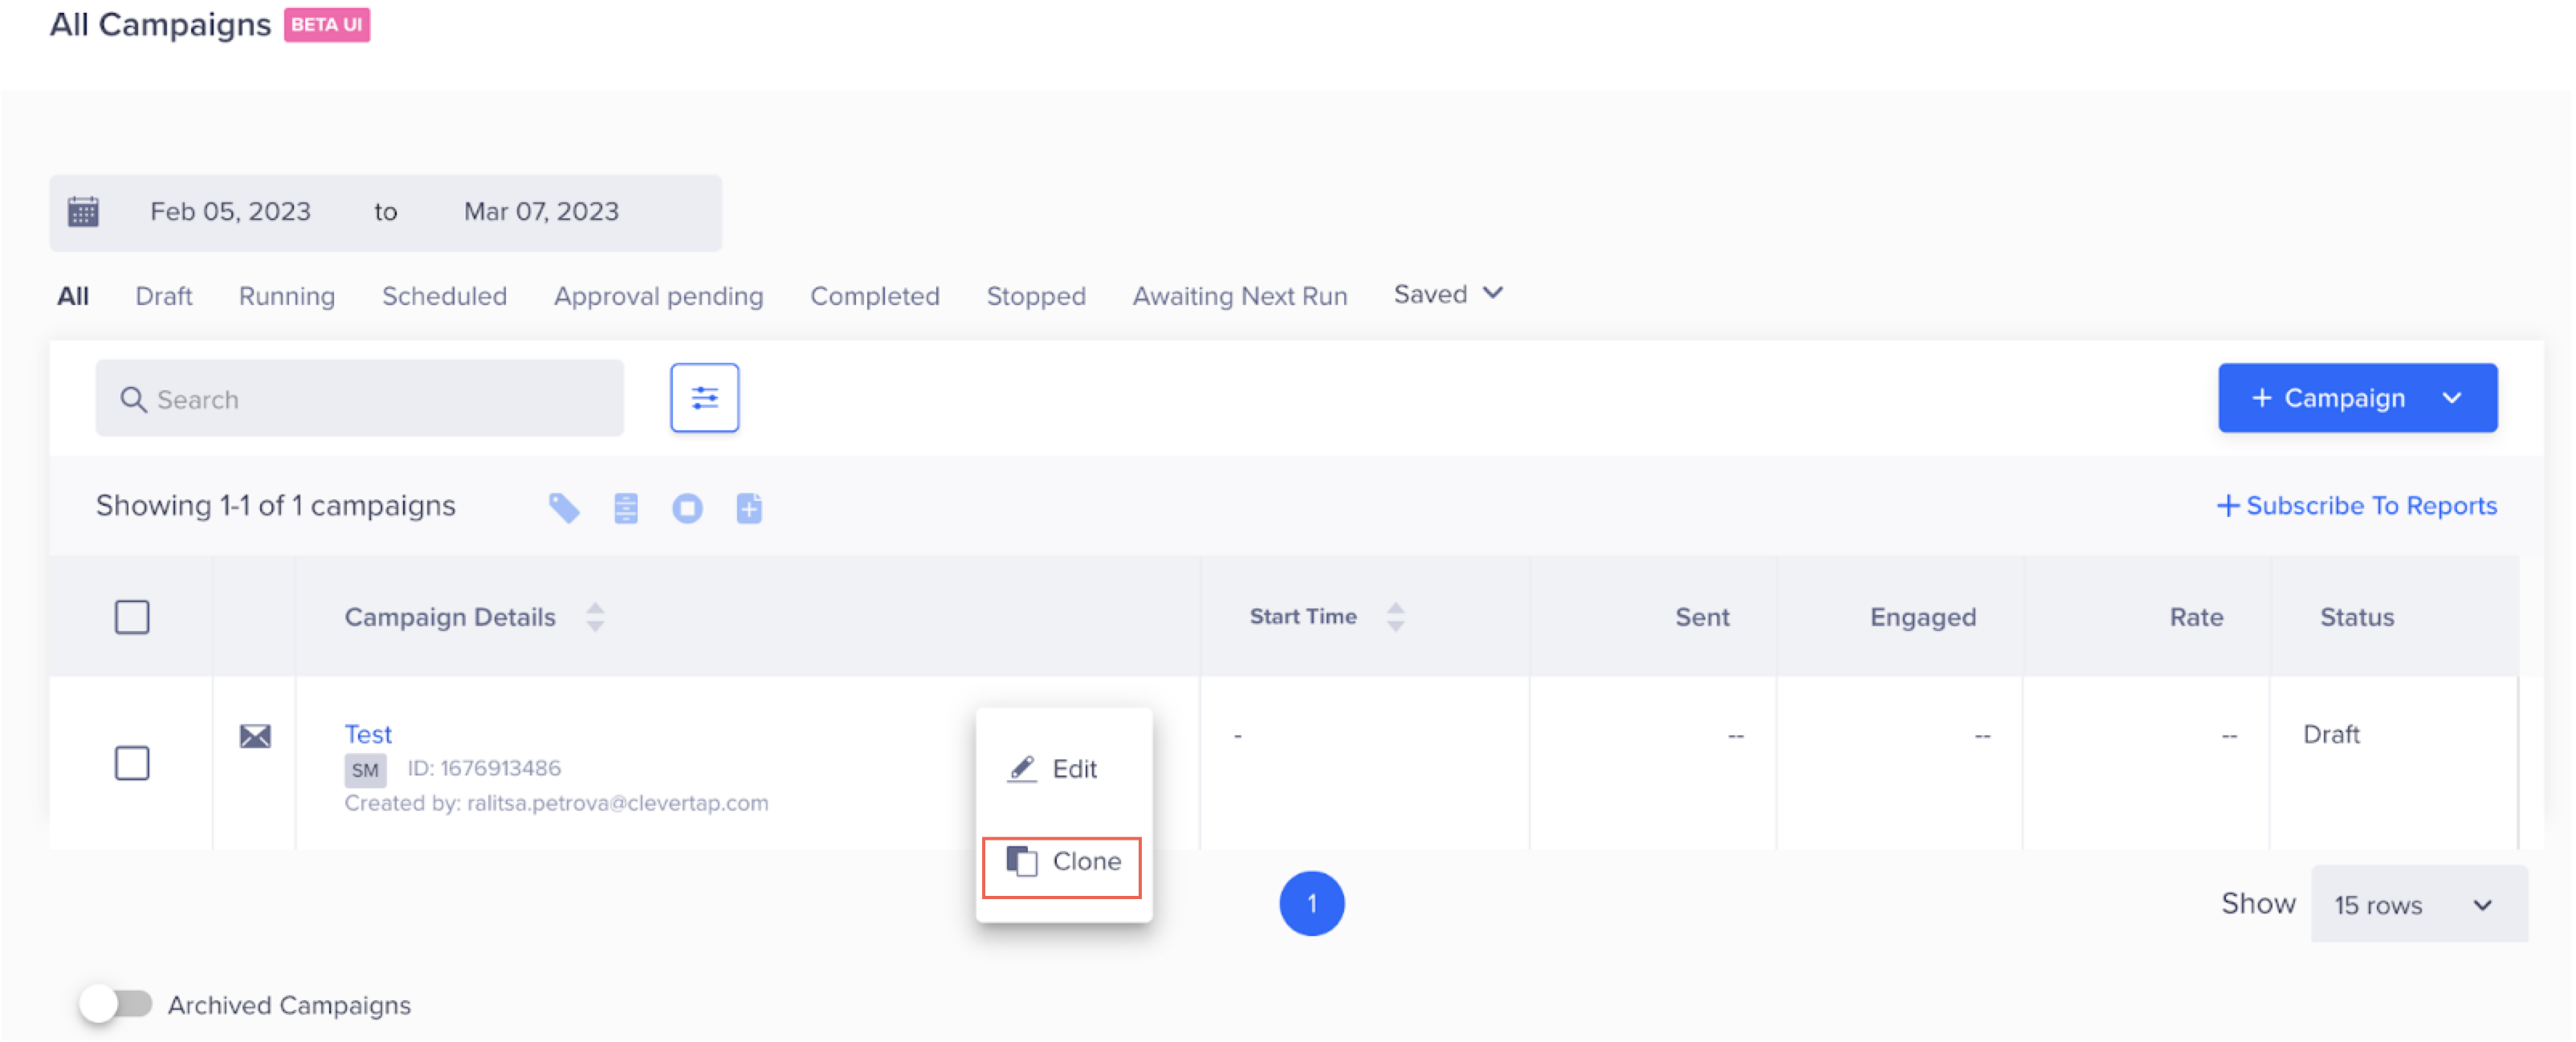The image size is (2576, 1042).
Task: Click Subscribe To Reports link
Action: (x=2356, y=506)
